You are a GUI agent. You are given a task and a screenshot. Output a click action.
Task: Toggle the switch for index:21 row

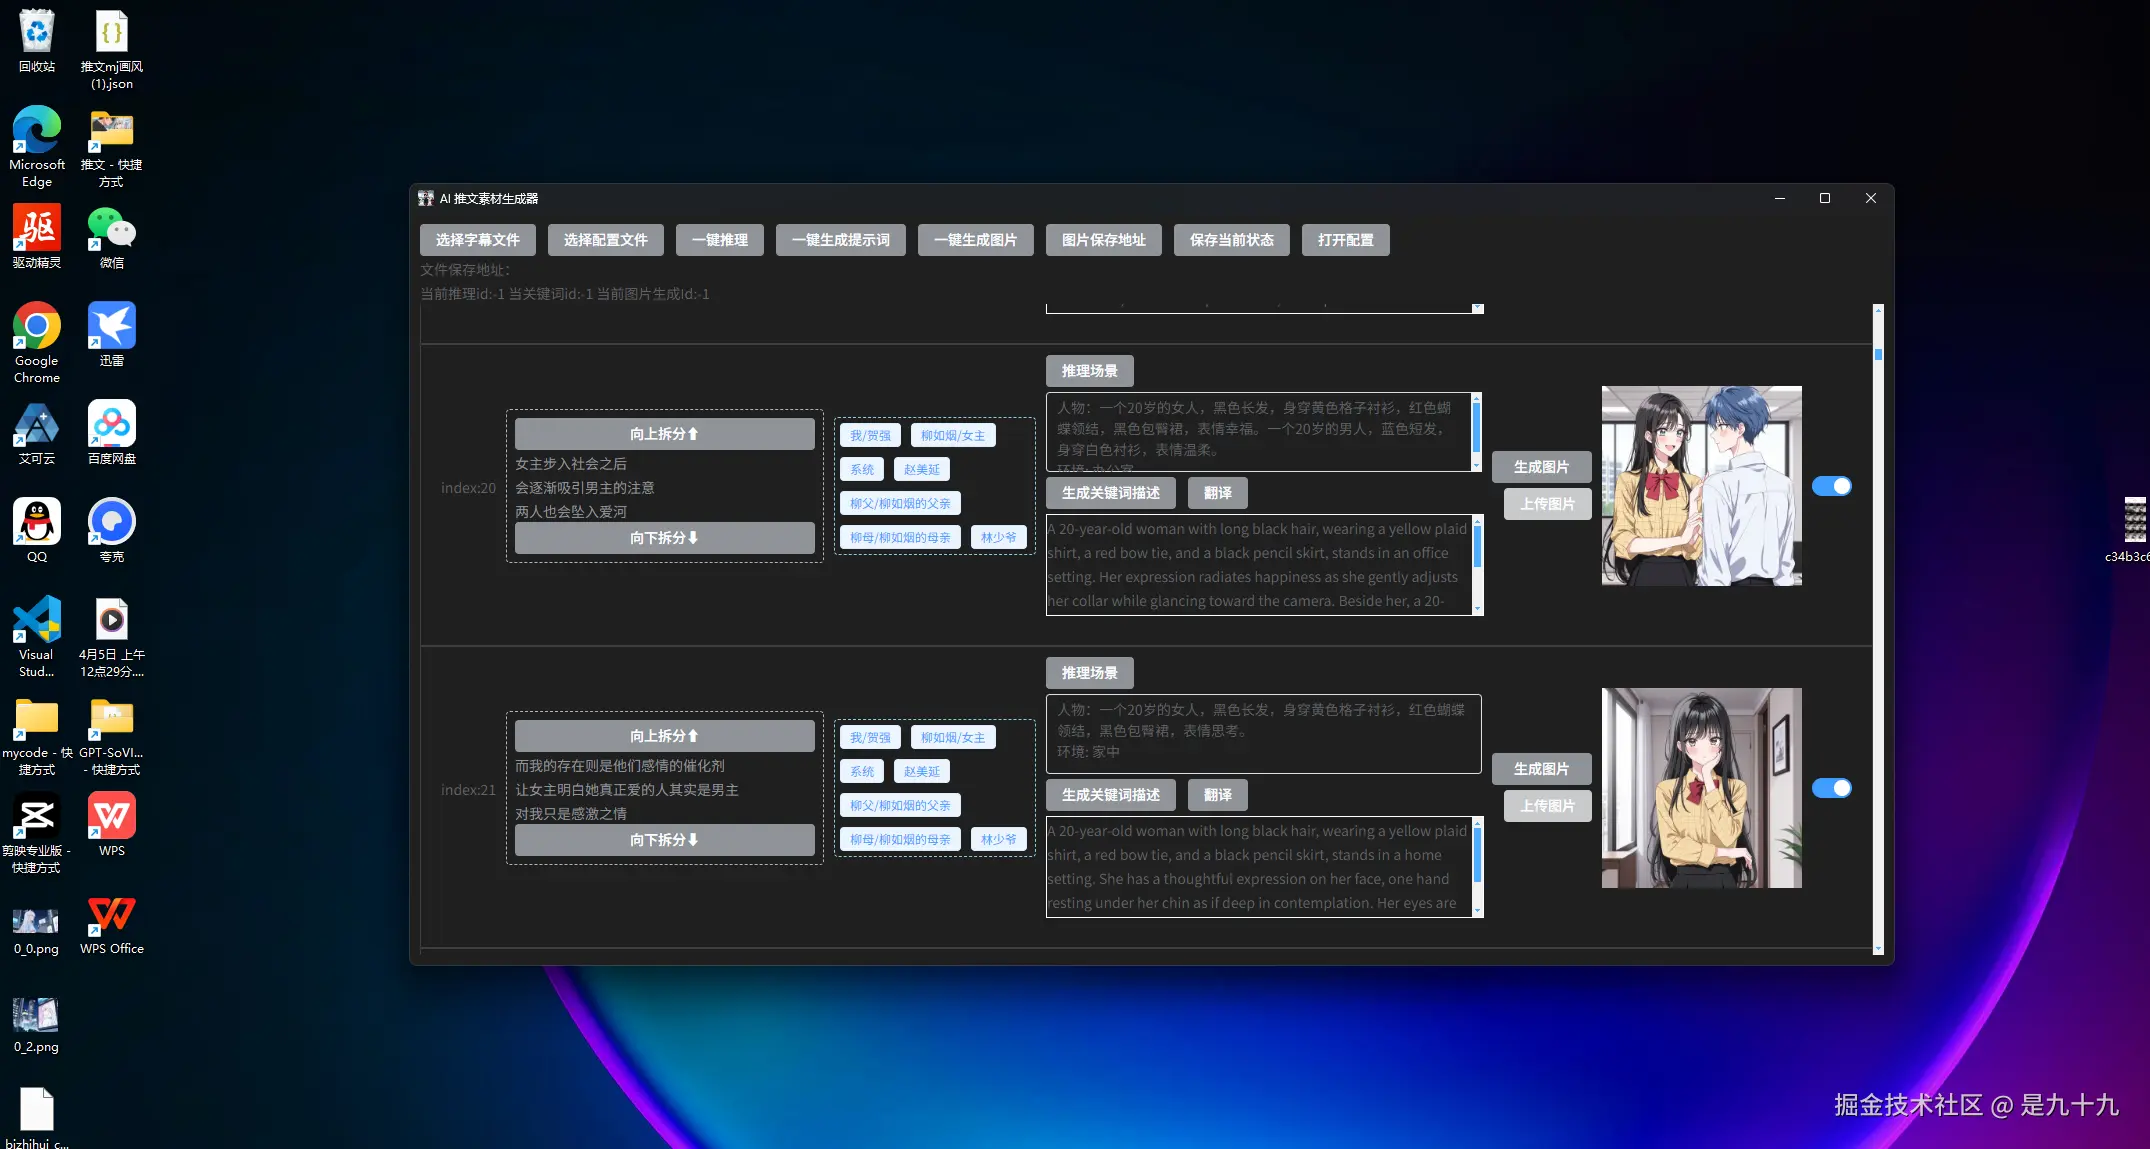point(1831,788)
